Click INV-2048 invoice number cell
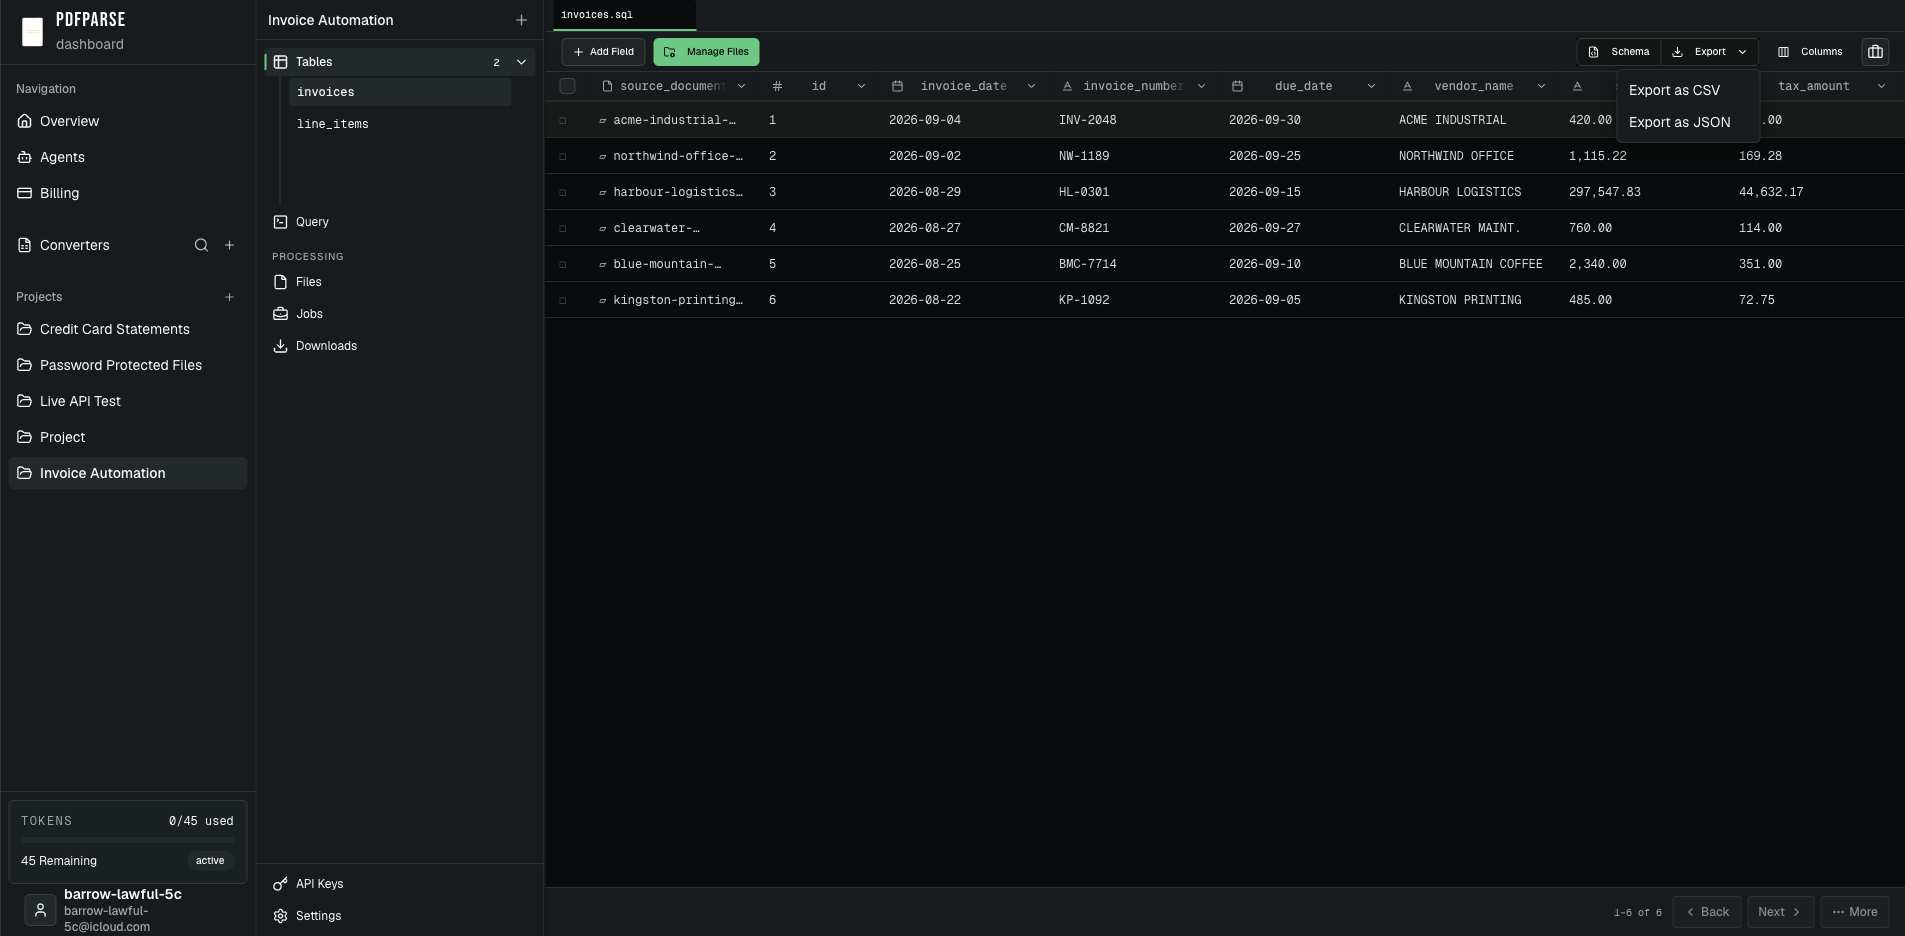This screenshot has width=1905, height=936. coord(1088,120)
